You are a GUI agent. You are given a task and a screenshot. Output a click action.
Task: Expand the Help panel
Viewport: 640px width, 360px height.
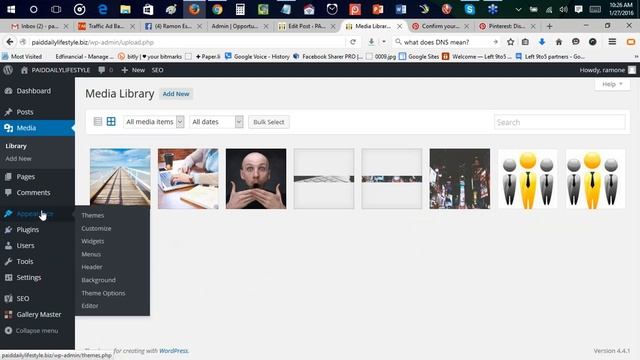(x=612, y=84)
